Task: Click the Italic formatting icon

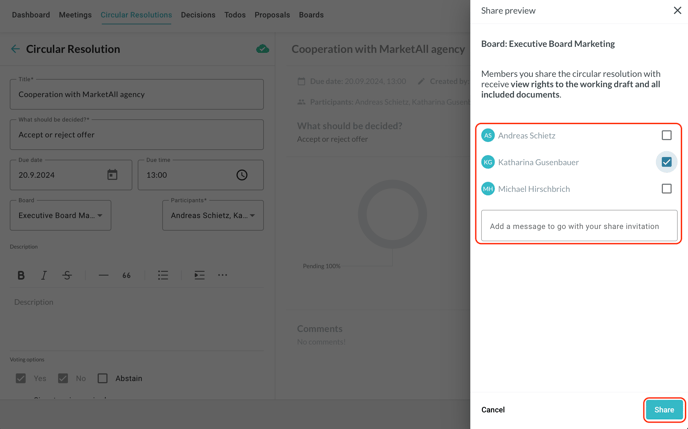Action: pos(44,275)
